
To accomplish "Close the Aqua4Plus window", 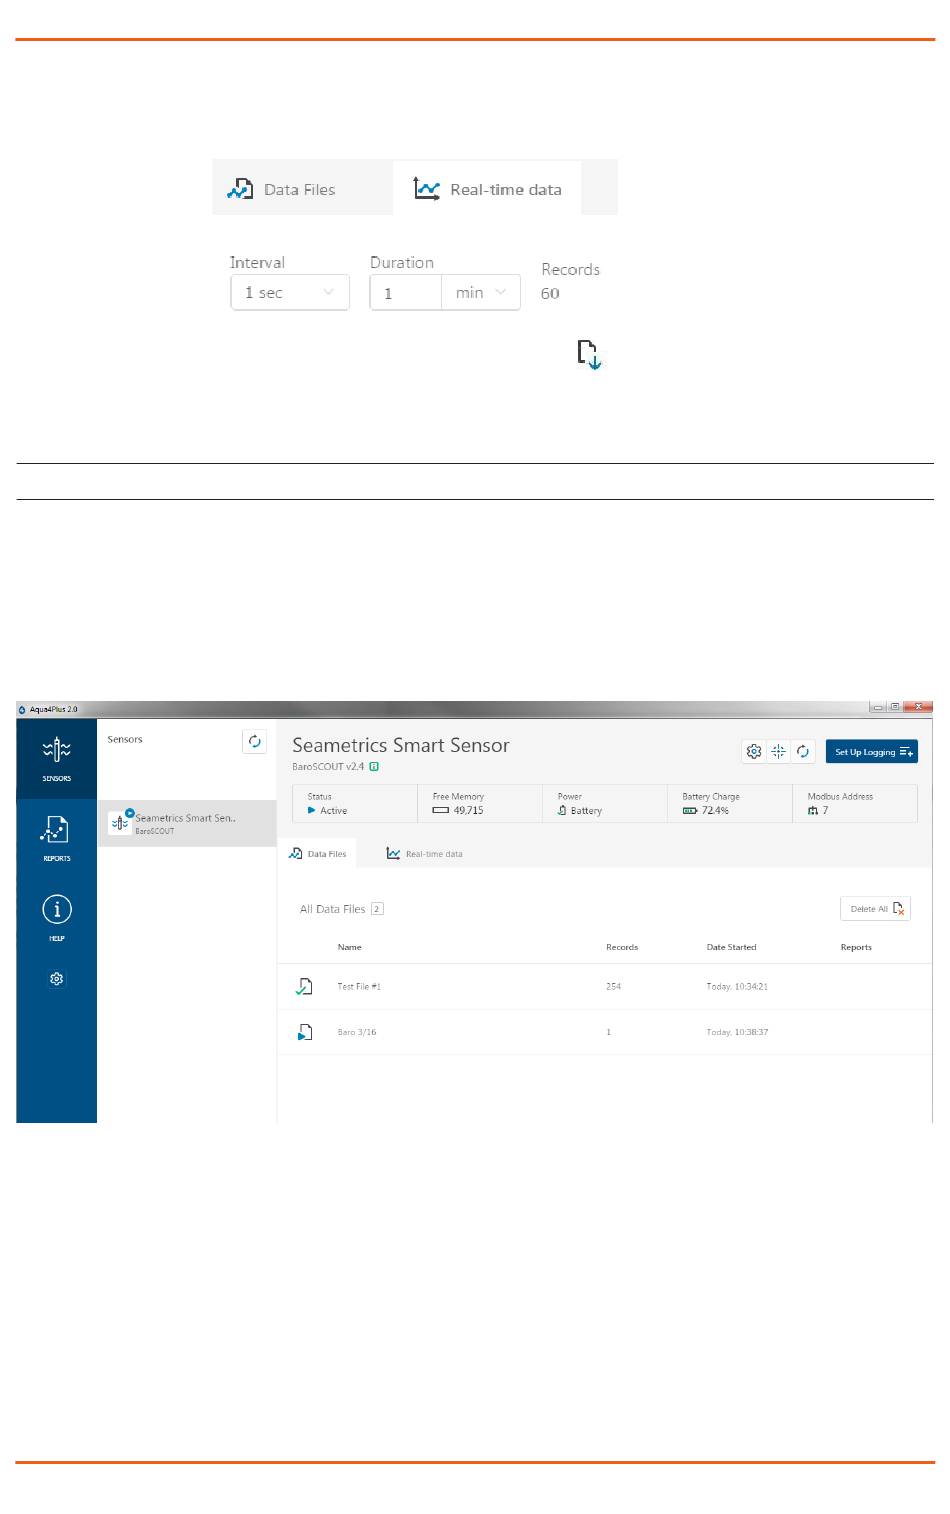I will pyautogui.click(x=918, y=707).
